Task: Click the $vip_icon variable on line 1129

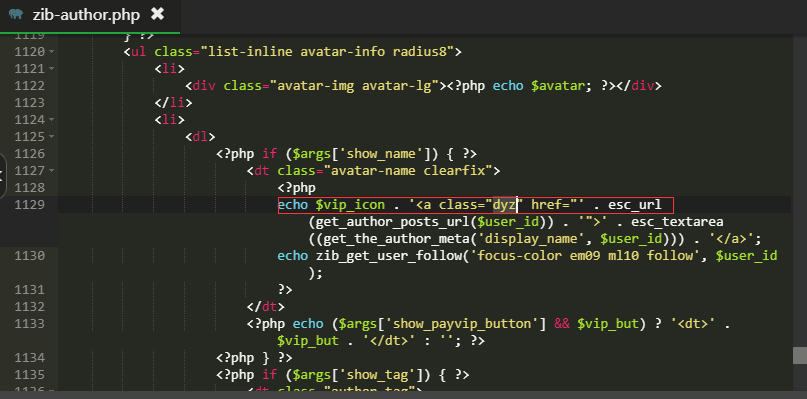Action: click(x=350, y=205)
